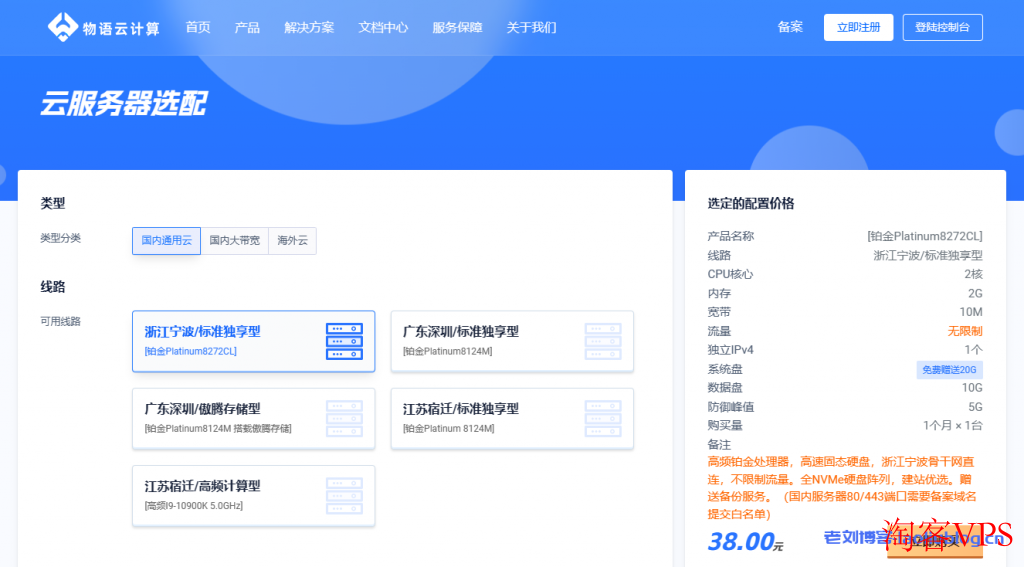Click [高频I9-10900K 5.0GHz] subtitle
Screen dimensions: 1024x567
coord(193,506)
